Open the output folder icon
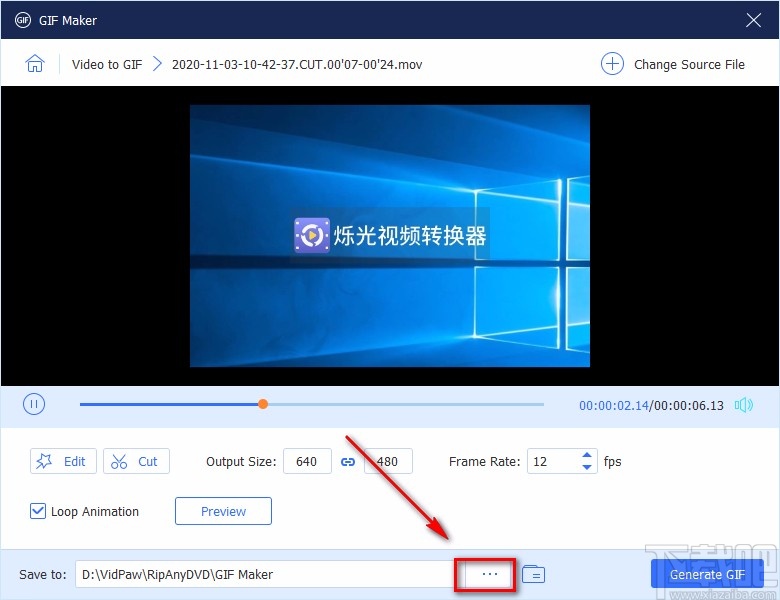This screenshot has width=780, height=600. 533,574
